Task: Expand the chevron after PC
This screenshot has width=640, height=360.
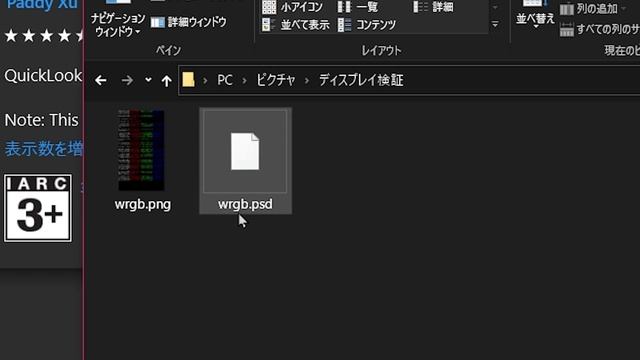Action: click(x=244, y=80)
